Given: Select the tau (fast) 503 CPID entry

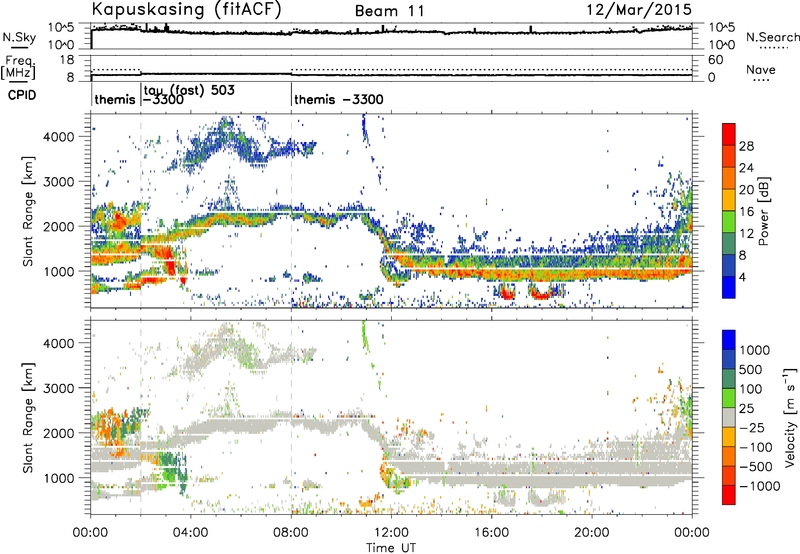Looking at the screenshot, I should (x=189, y=90).
